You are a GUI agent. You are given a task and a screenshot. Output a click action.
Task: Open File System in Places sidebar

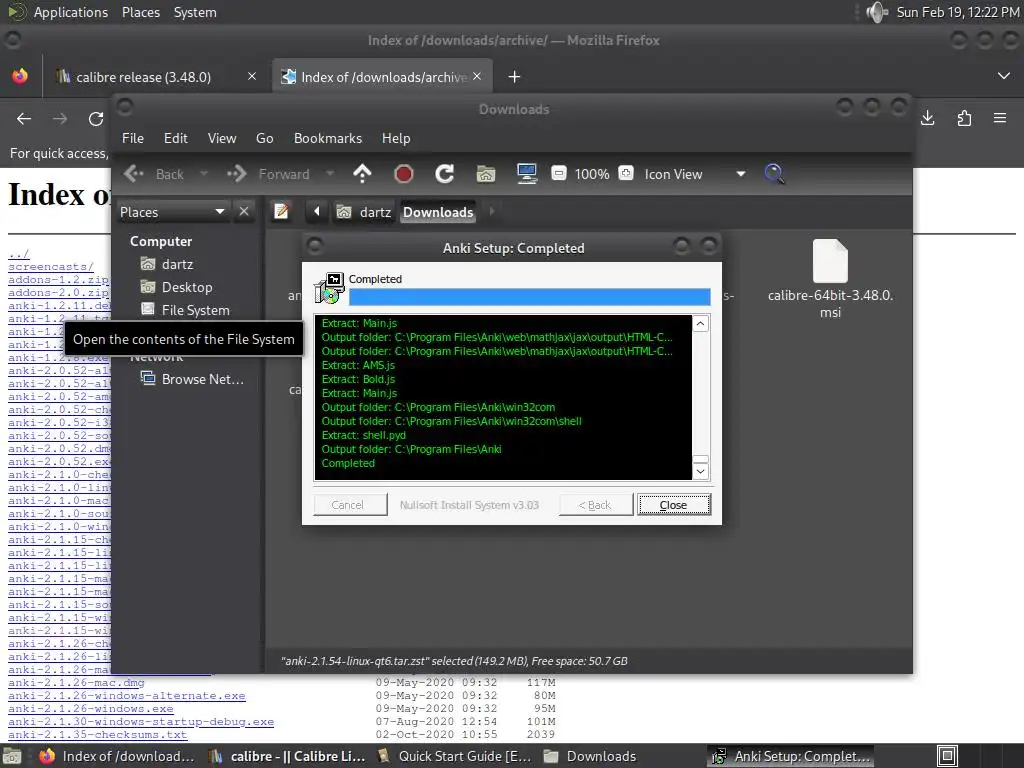pyautogui.click(x=185, y=310)
